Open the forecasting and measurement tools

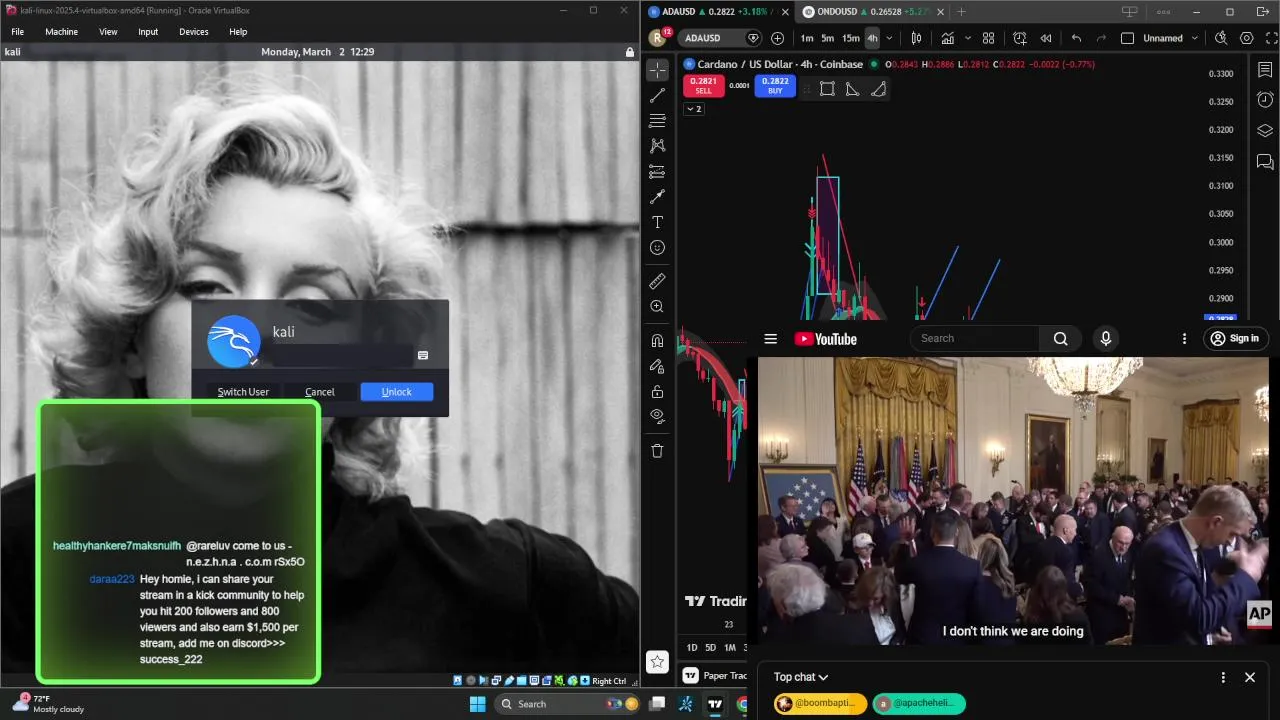pyautogui.click(x=657, y=172)
